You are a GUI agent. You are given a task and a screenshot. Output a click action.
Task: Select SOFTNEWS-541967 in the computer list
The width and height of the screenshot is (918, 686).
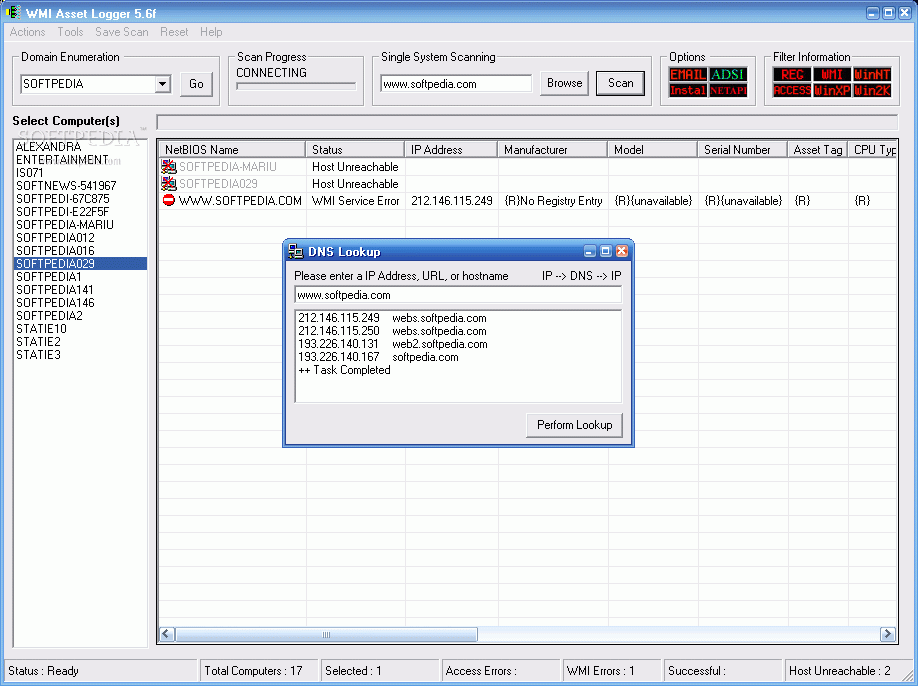[x=80, y=186]
